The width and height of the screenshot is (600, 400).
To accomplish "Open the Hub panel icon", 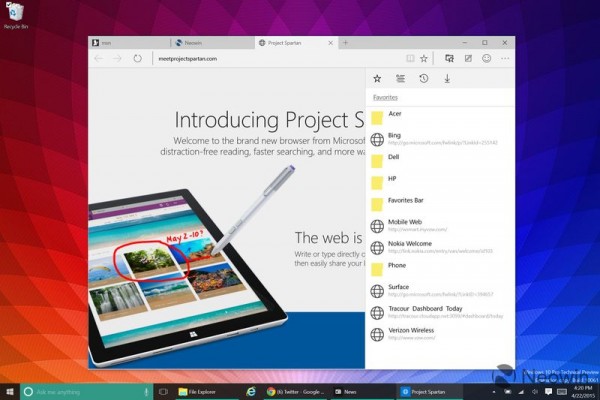I will (450, 59).
